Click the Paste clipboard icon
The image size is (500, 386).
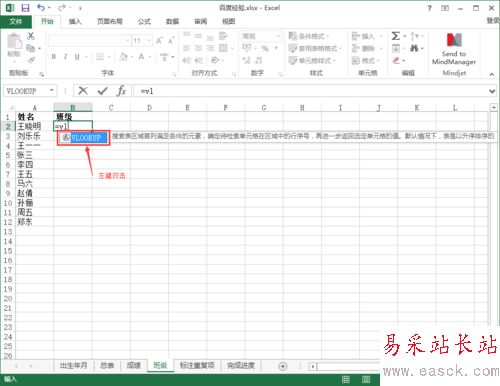pyautogui.click(x=14, y=41)
